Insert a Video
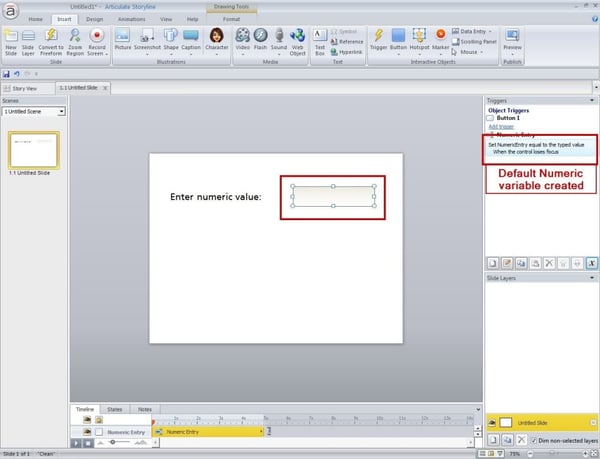 click(243, 41)
